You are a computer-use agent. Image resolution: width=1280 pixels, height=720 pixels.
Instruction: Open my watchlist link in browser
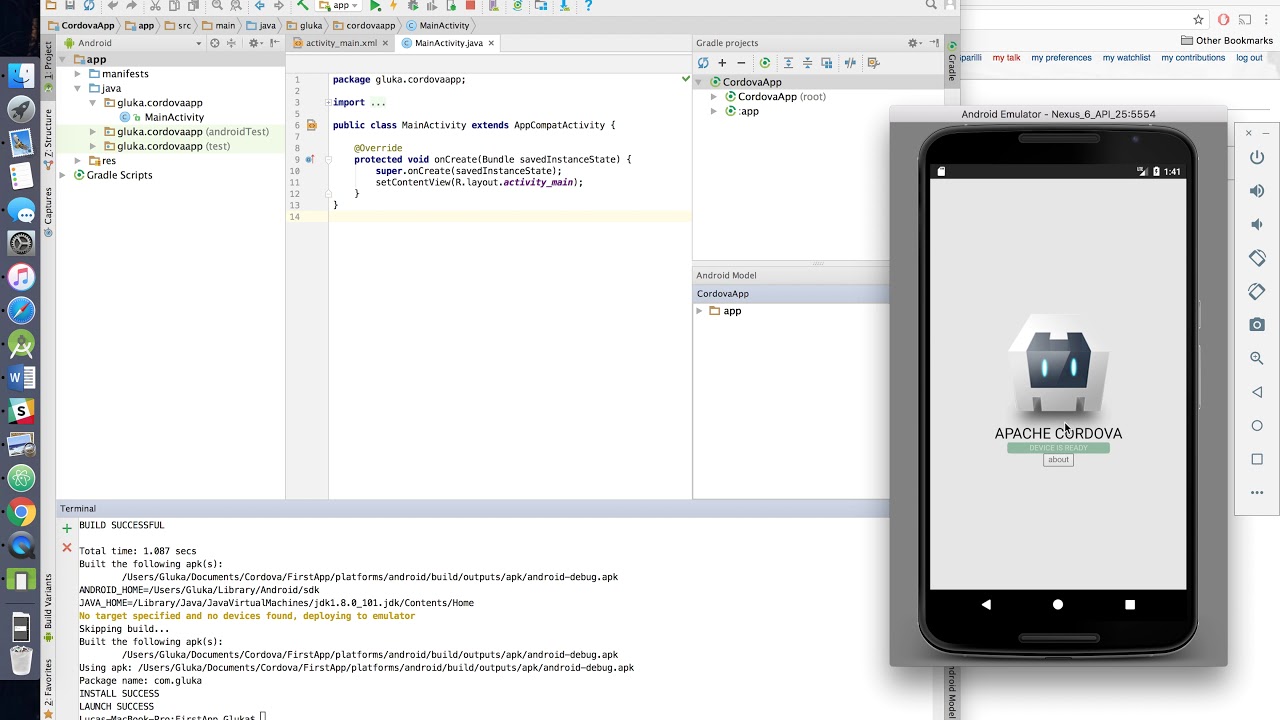(x=1126, y=58)
